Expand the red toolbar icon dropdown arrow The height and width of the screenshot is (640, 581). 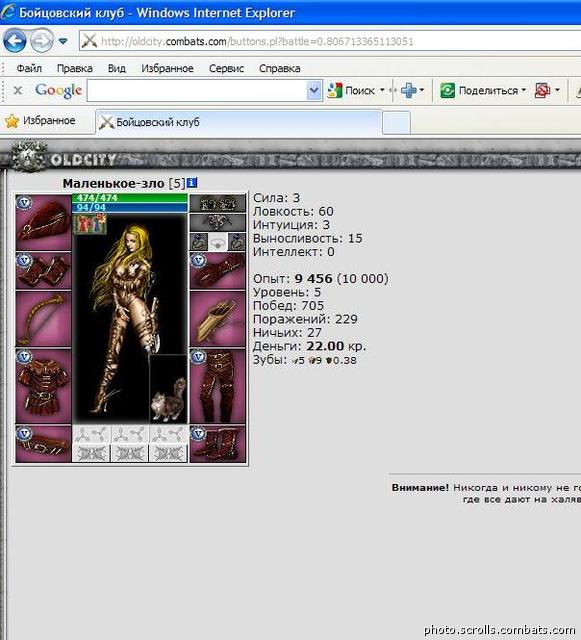point(557,90)
